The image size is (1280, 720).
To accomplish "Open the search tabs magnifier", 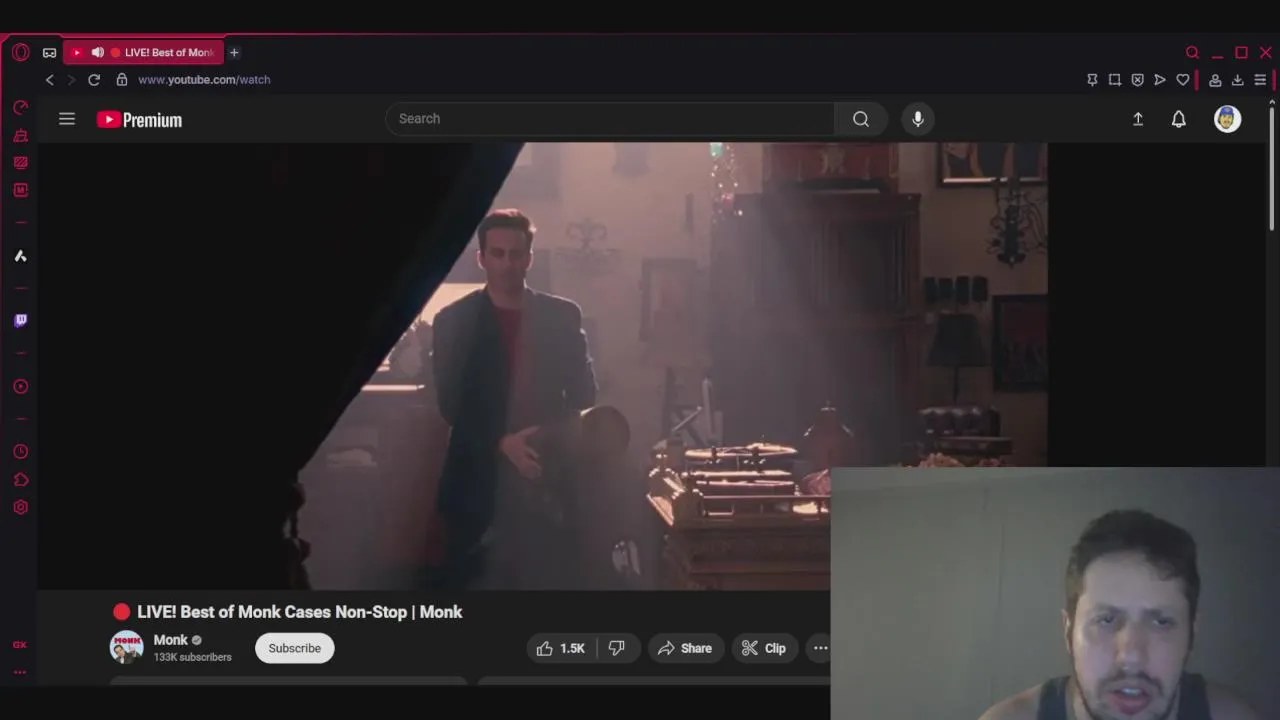I will [1192, 52].
